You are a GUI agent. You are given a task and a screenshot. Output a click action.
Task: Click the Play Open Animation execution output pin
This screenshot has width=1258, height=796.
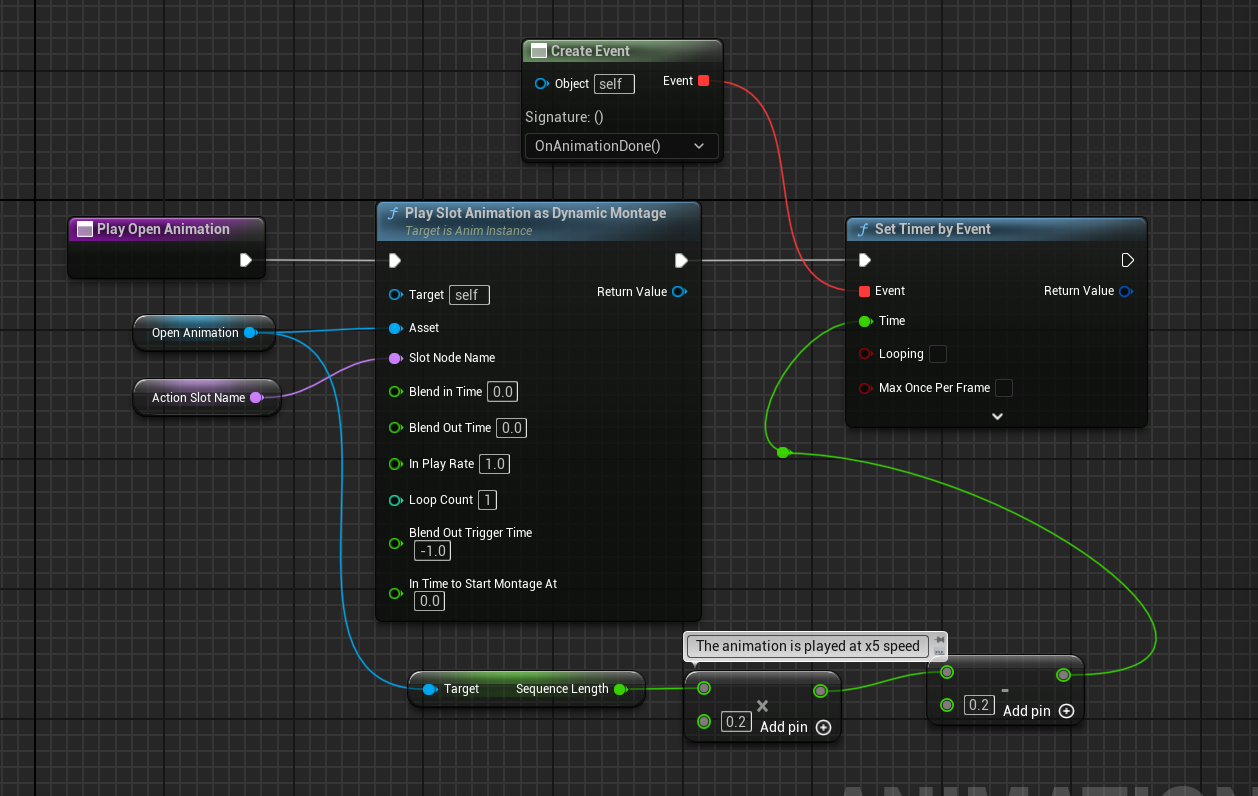[246, 260]
